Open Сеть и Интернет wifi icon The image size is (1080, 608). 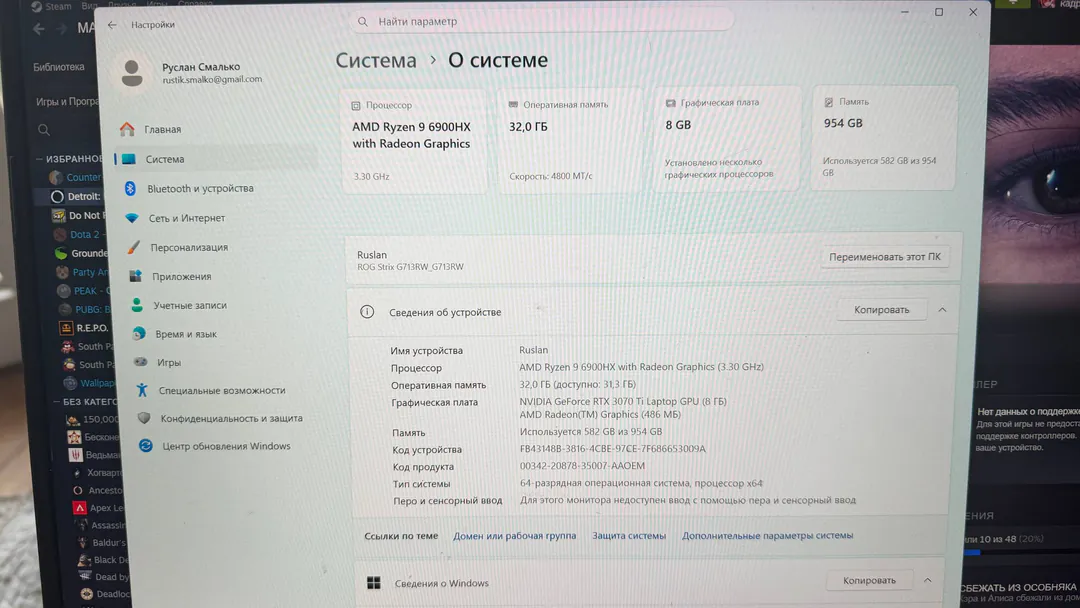[x=132, y=218]
